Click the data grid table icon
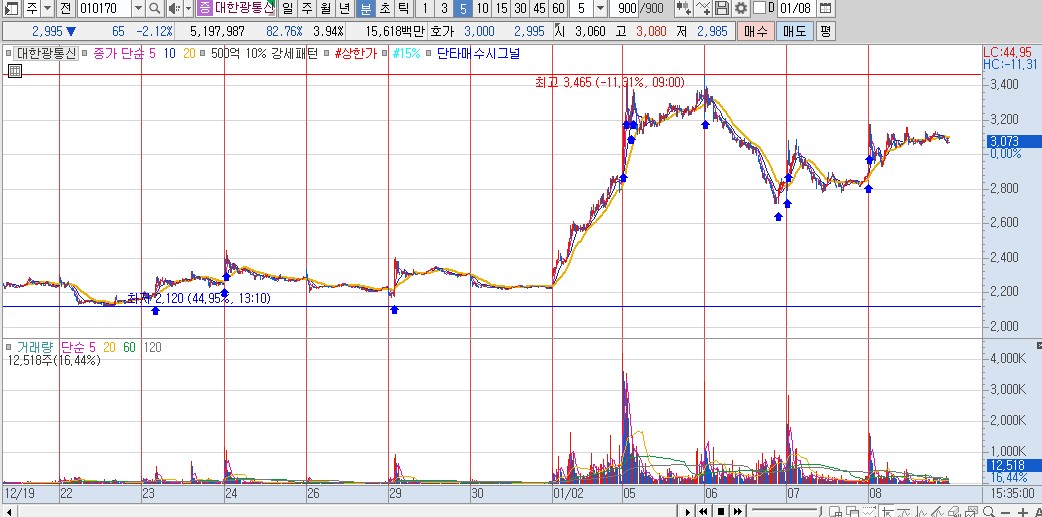 (x=14, y=70)
